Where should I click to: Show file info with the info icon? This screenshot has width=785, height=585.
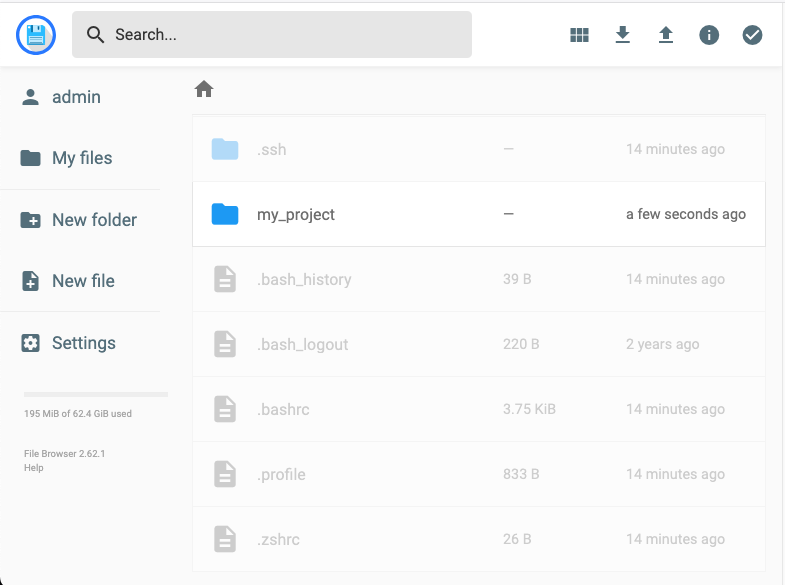coord(709,35)
